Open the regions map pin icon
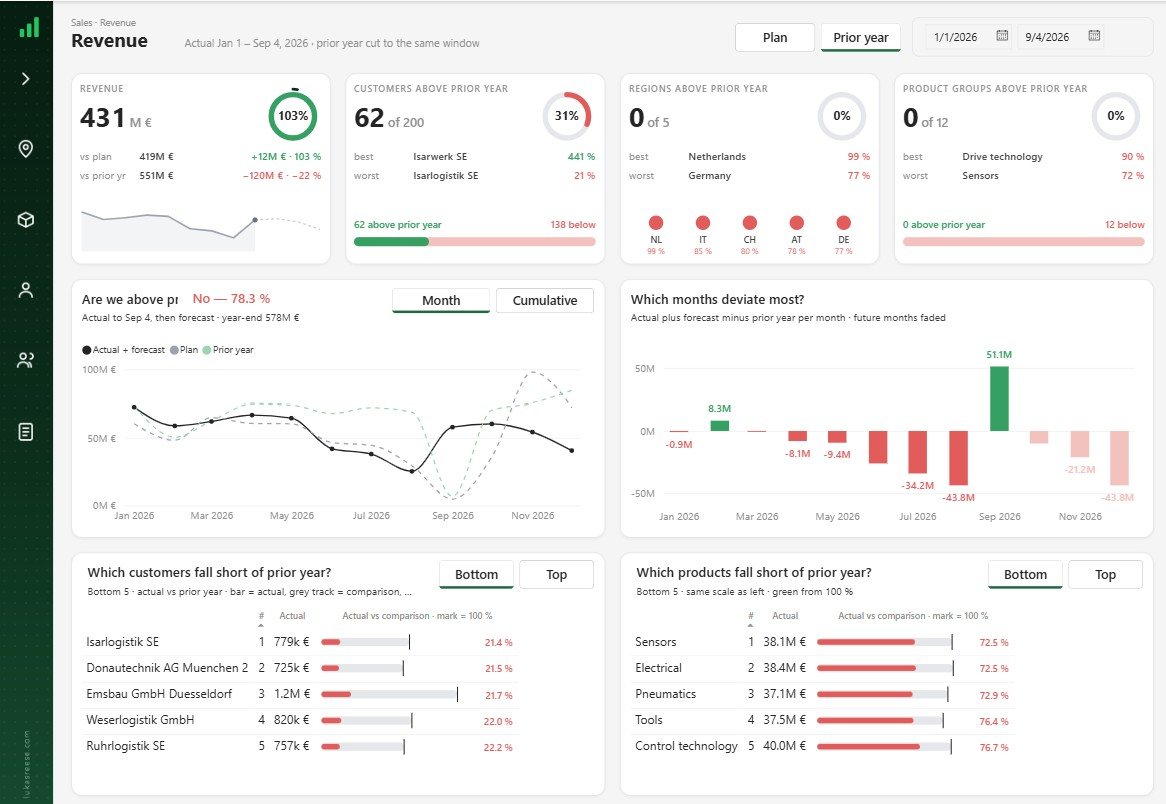The height and width of the screenshot is (804, 1166). [26, 149]
